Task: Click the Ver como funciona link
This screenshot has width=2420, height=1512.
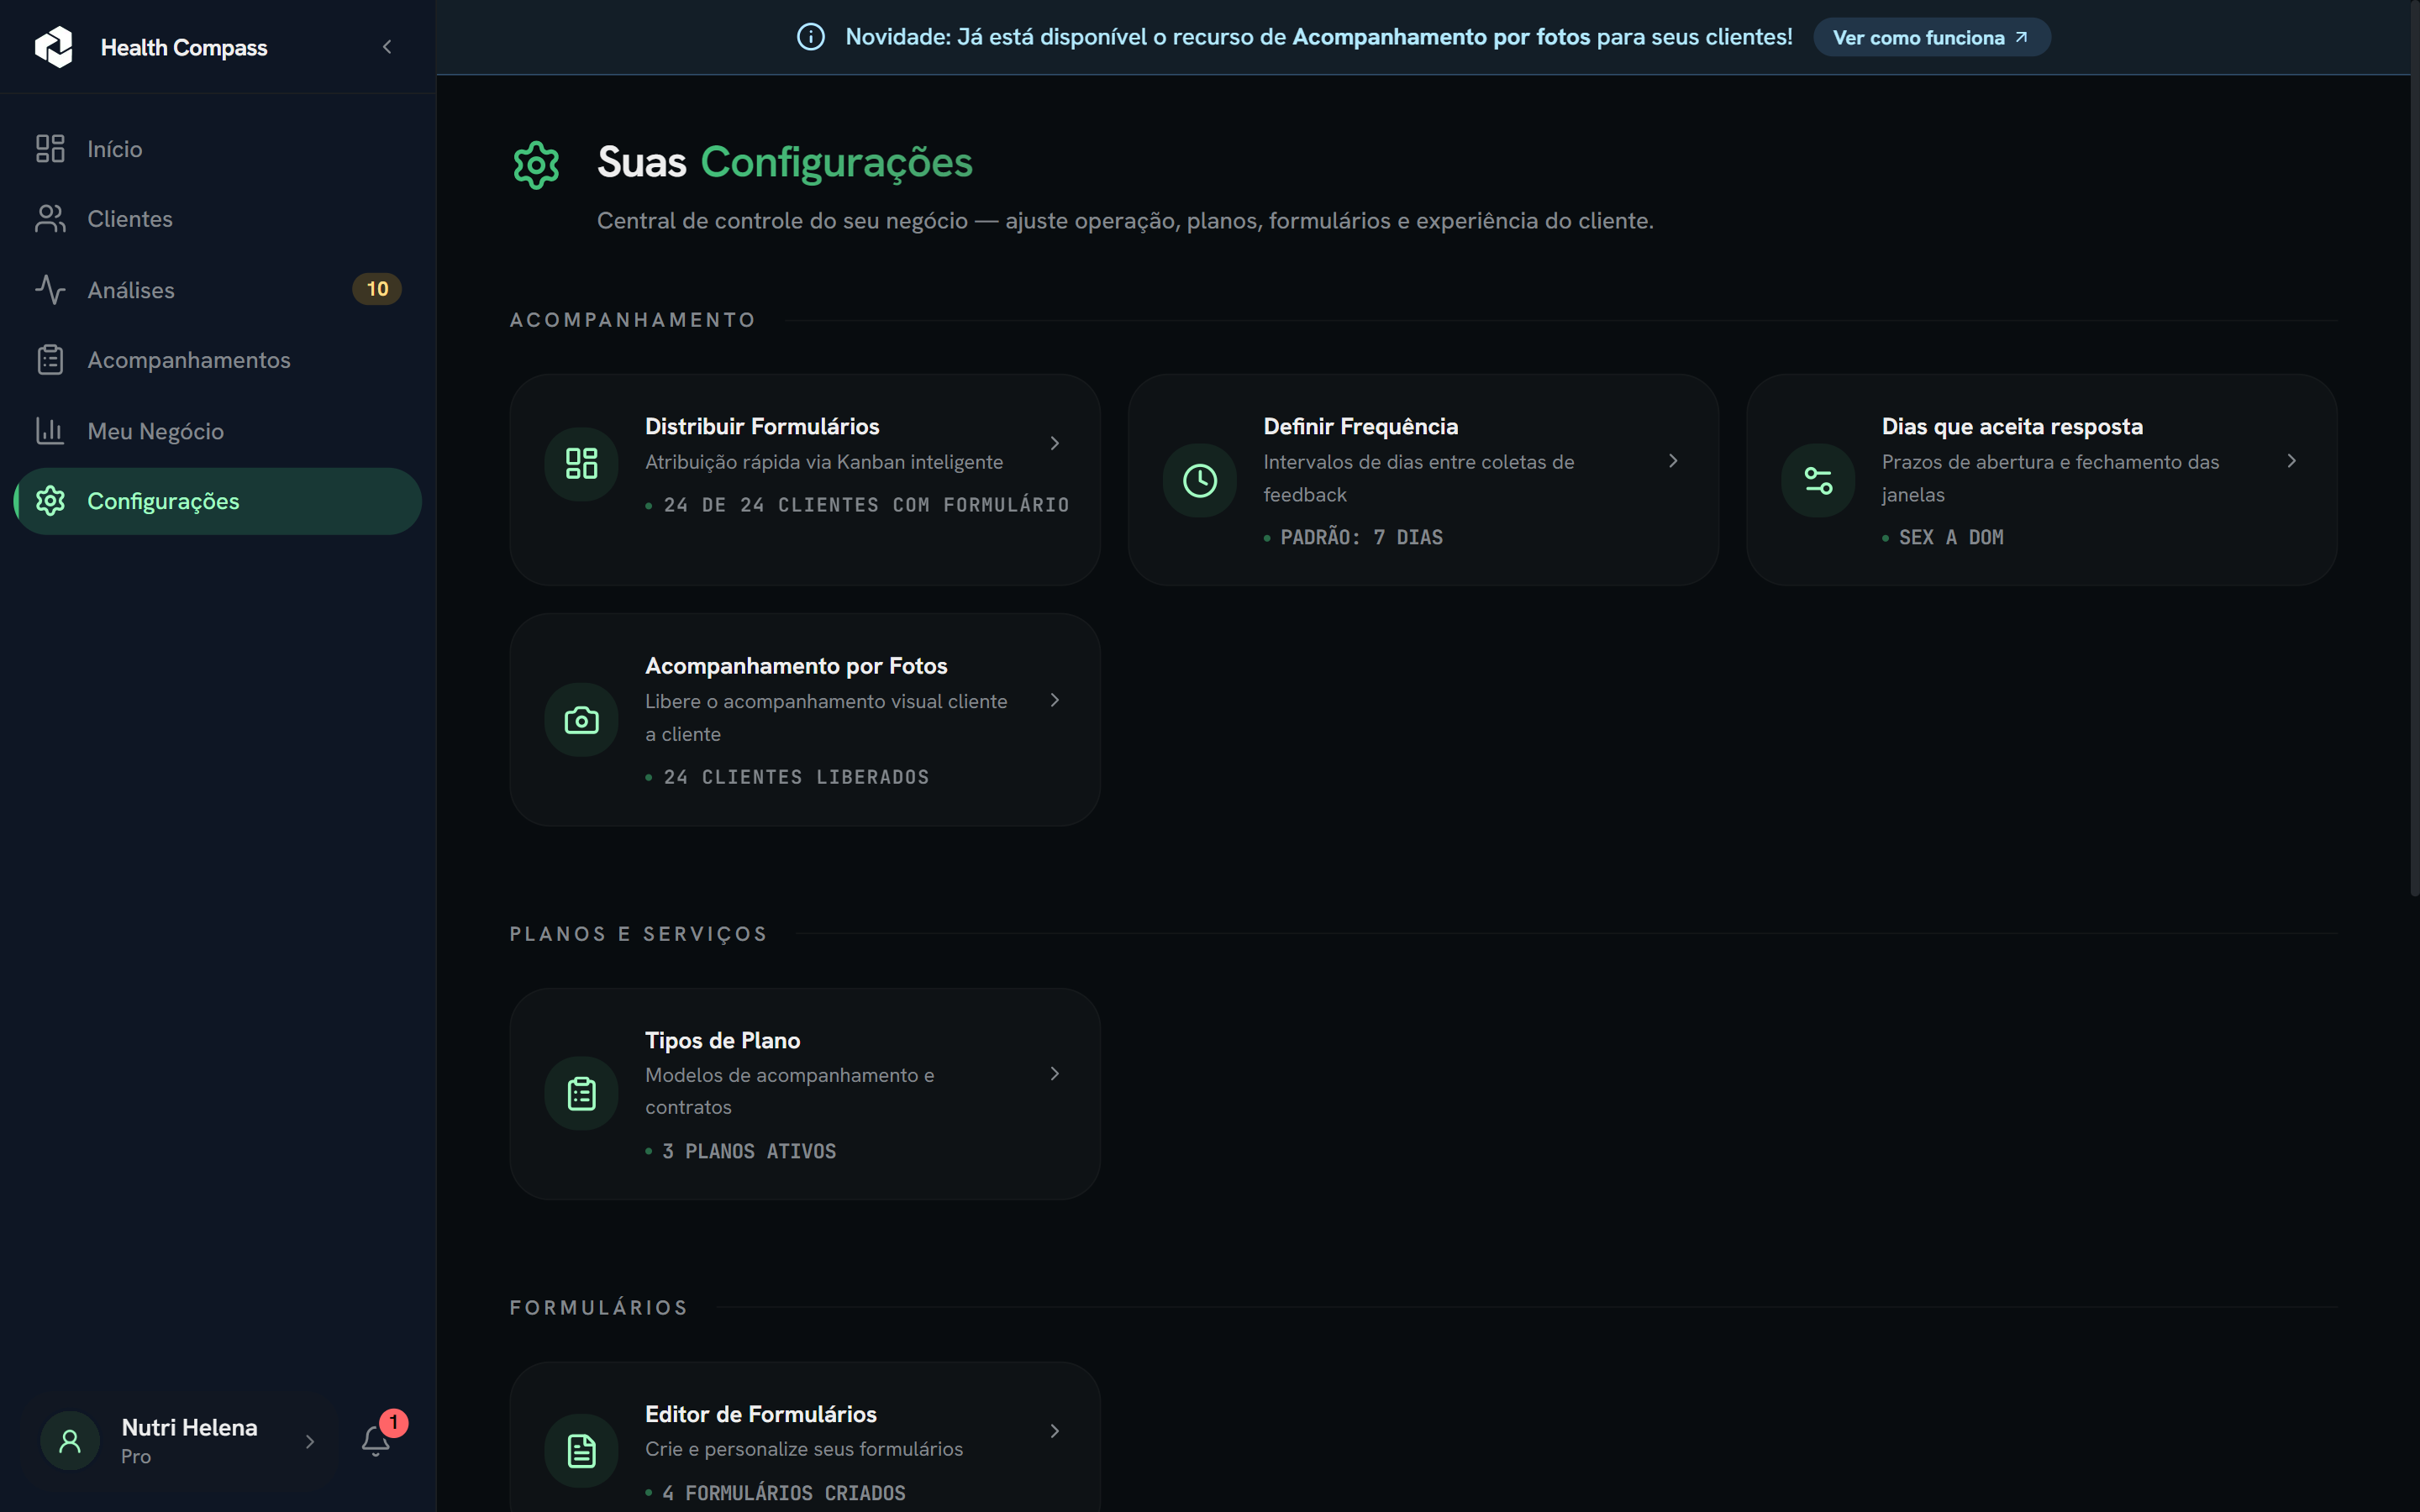Action: click(1931, 37)
